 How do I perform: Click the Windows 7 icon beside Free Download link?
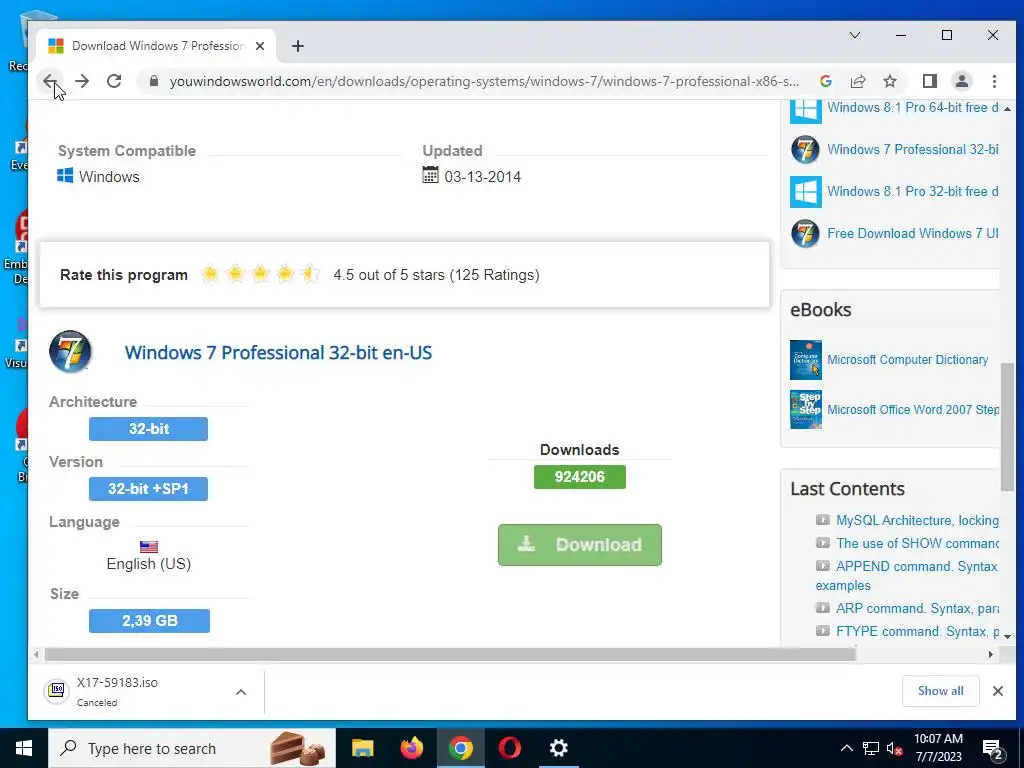pos(805,233)
